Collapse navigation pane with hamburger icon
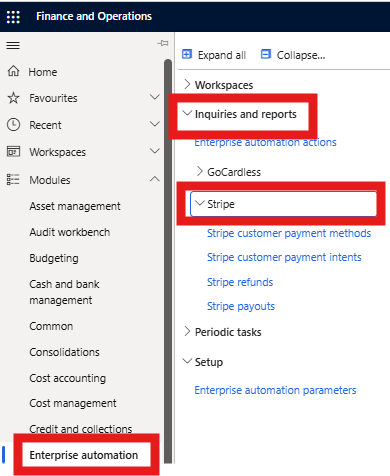 click(x=13, y=45)
